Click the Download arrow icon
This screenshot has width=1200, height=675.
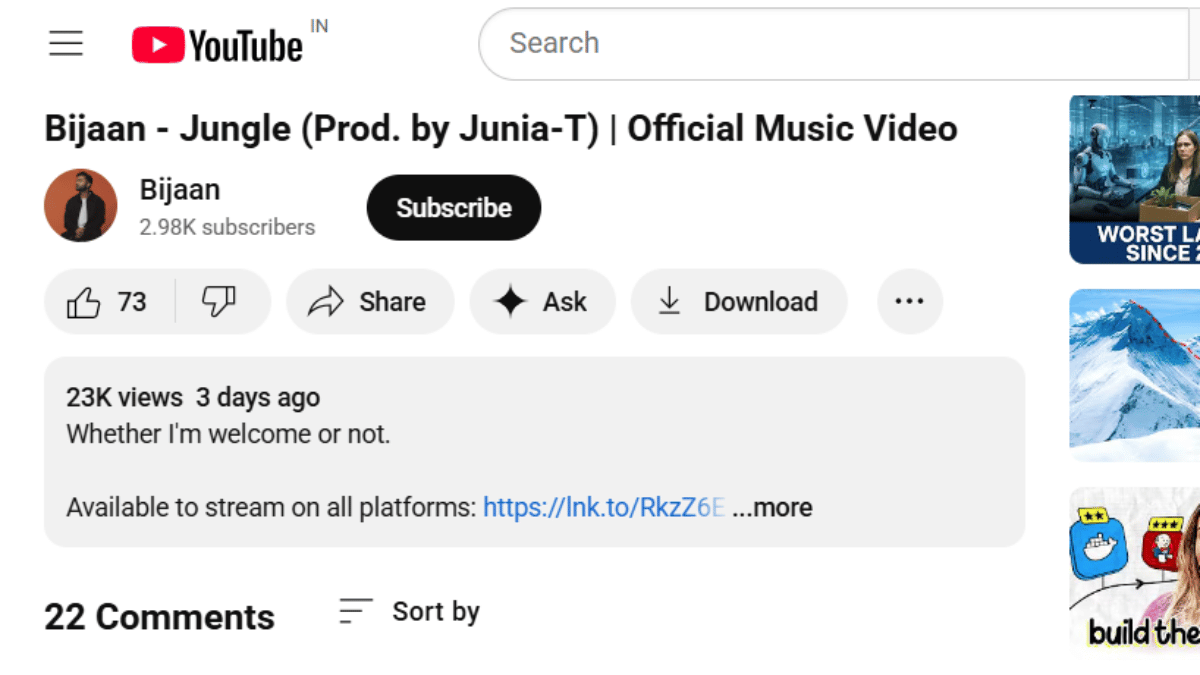click(670, 302)
